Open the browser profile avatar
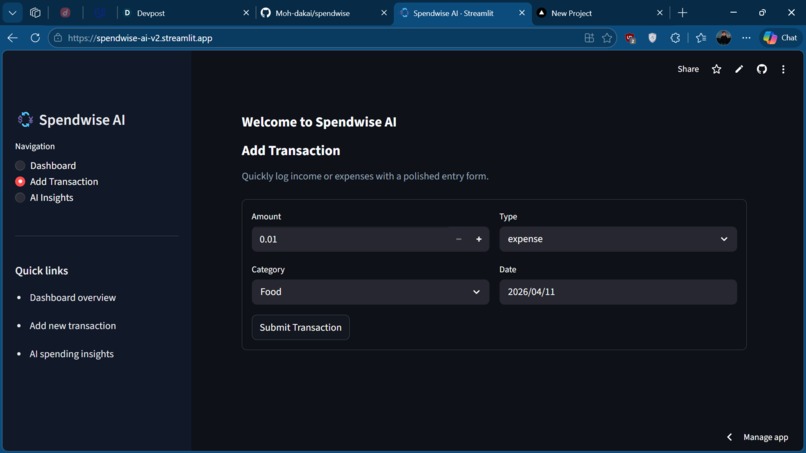 tap(723, 38)
